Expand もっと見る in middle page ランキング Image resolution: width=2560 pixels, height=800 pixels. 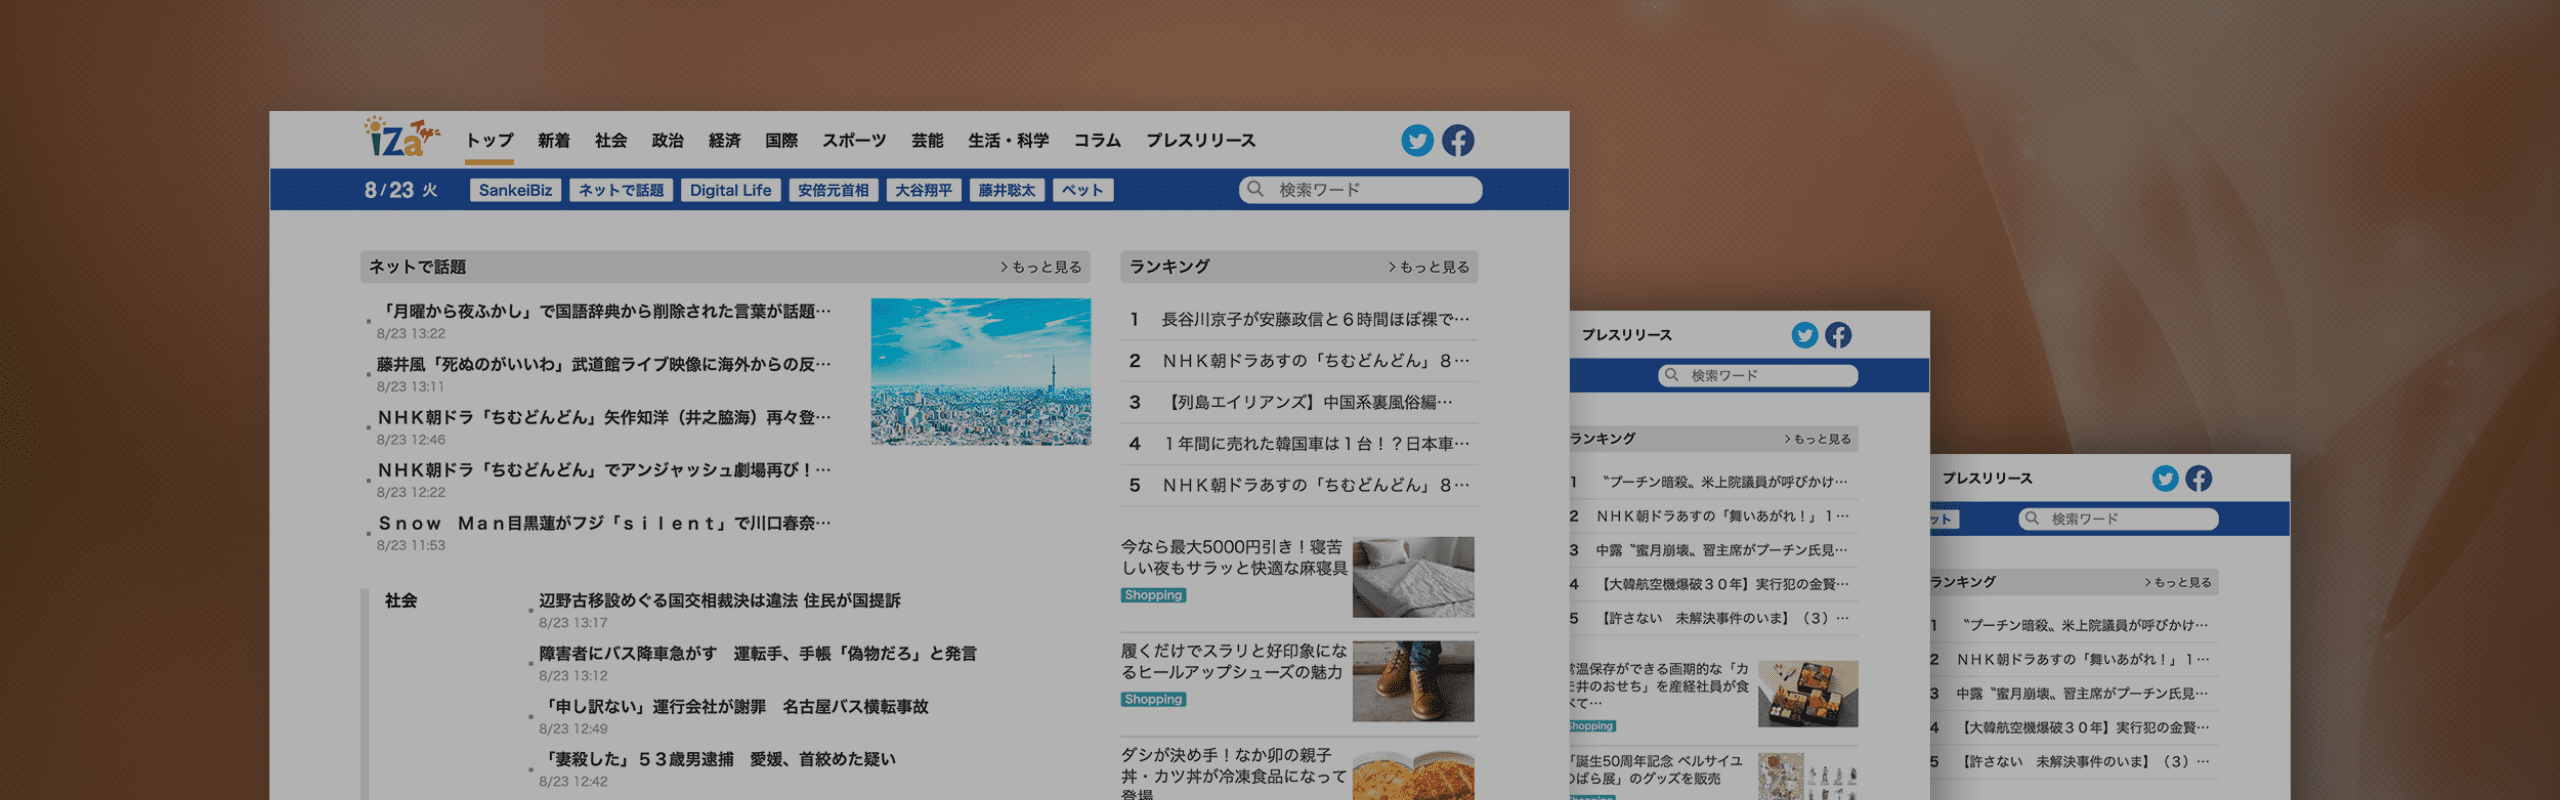(1817, 439)
